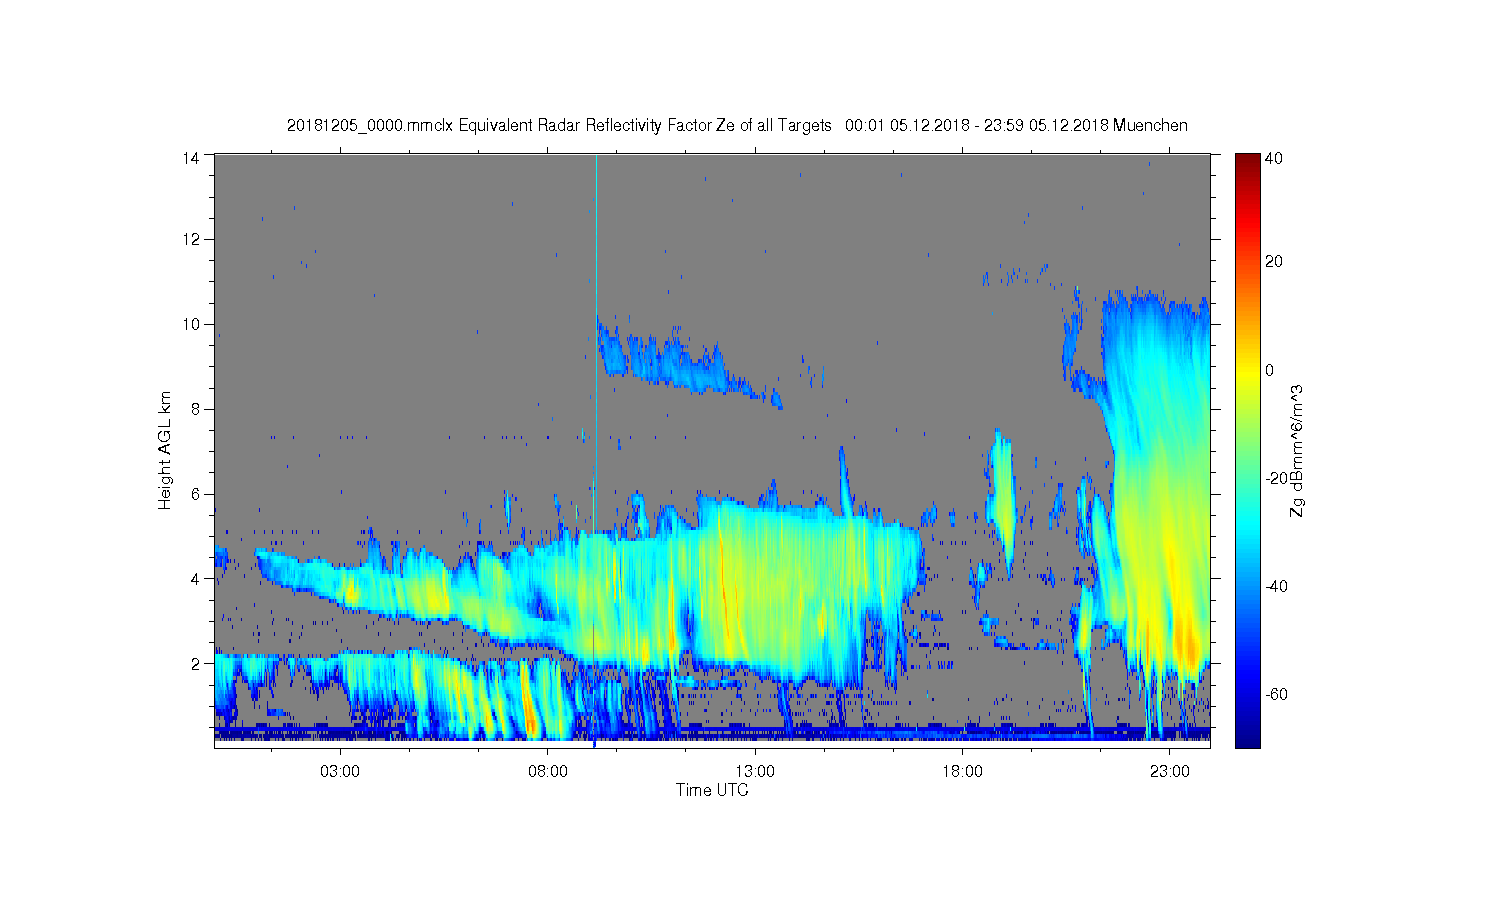This screenshot has width=1500, height=900.
Task: Click the color bar label 40
Action: [1274, 158]
